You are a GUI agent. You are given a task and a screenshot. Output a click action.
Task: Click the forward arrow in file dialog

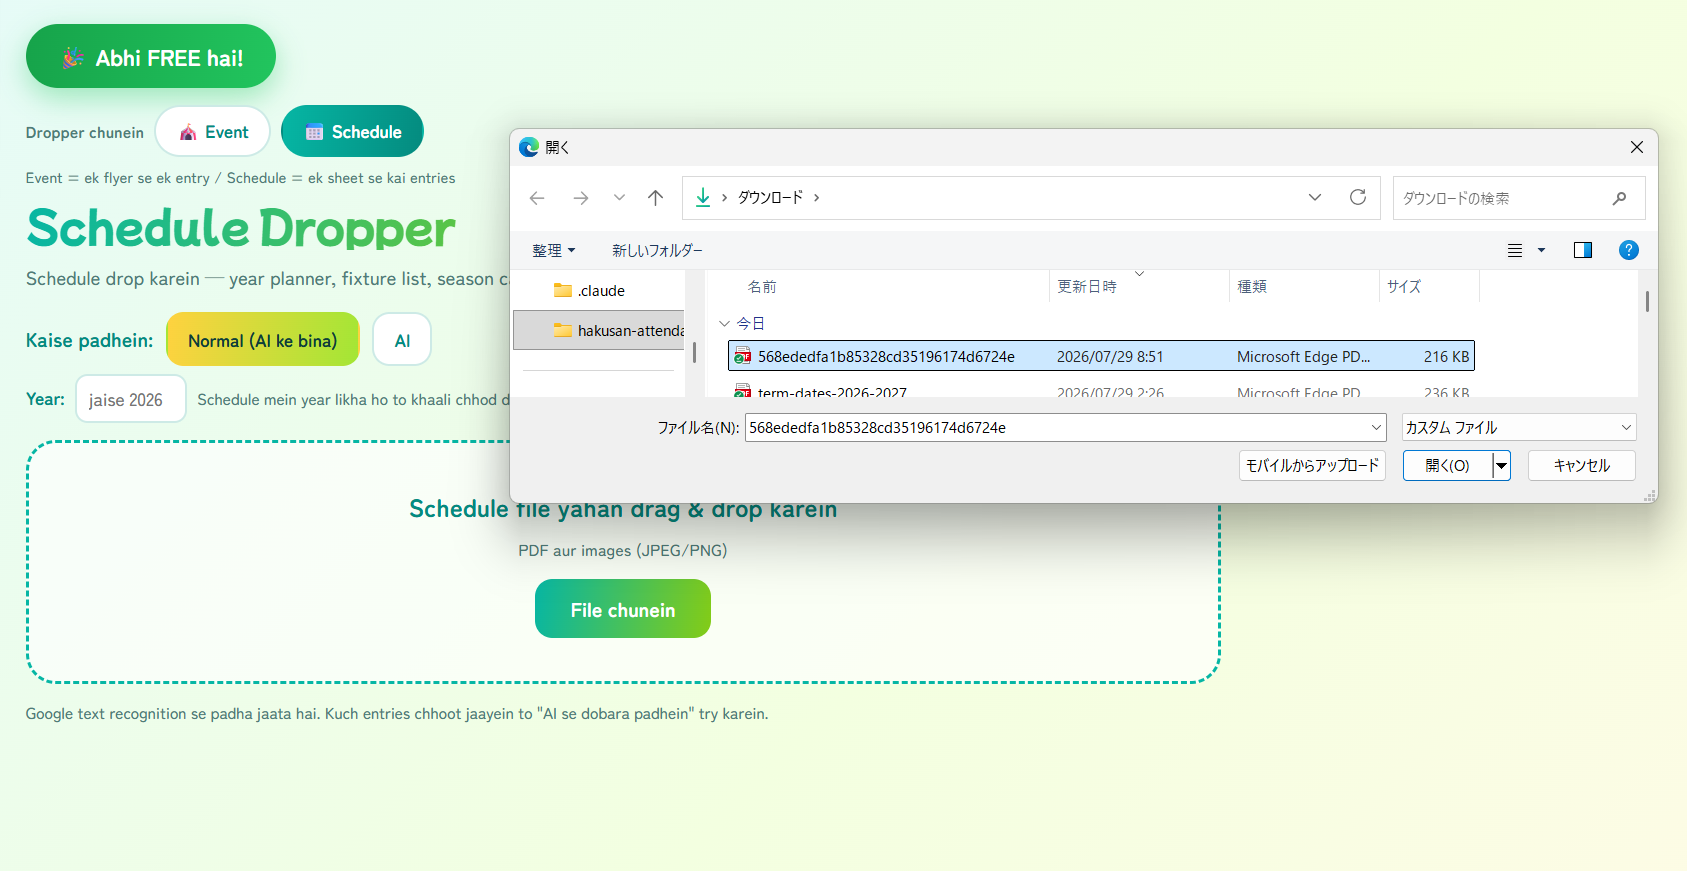click(581, 198)
